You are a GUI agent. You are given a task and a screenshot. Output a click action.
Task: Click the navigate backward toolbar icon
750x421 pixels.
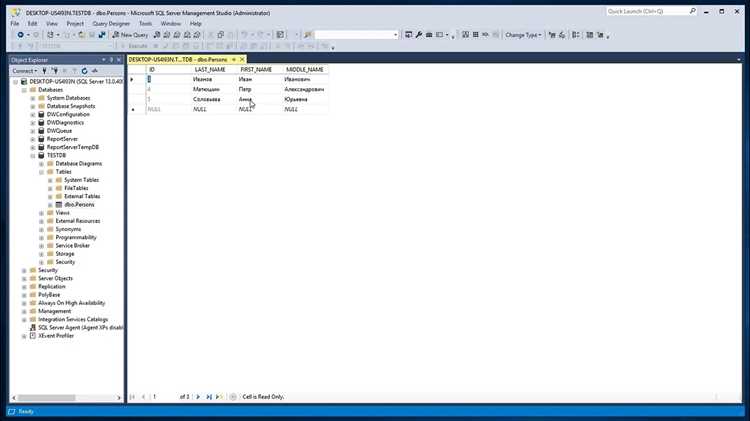[21, 35]
